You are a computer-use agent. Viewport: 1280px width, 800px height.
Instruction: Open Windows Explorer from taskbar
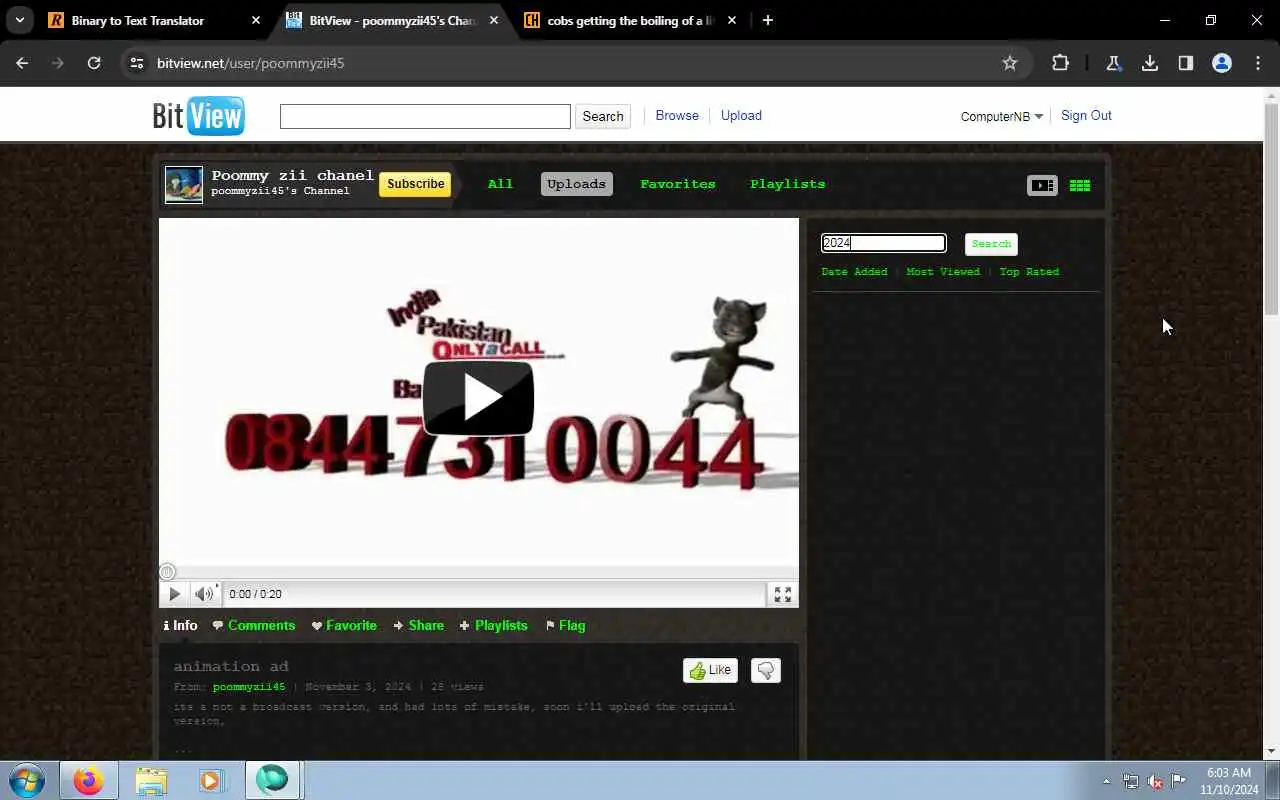(151, 780)
